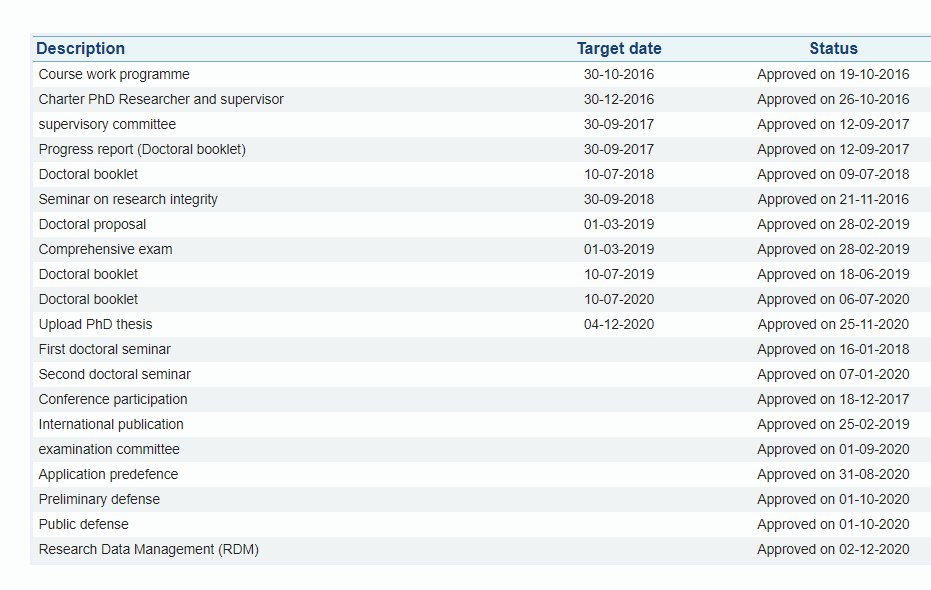931x590 pixels.
Task: Click 'Application predefence' description
Action: click(x=108, y=474)
